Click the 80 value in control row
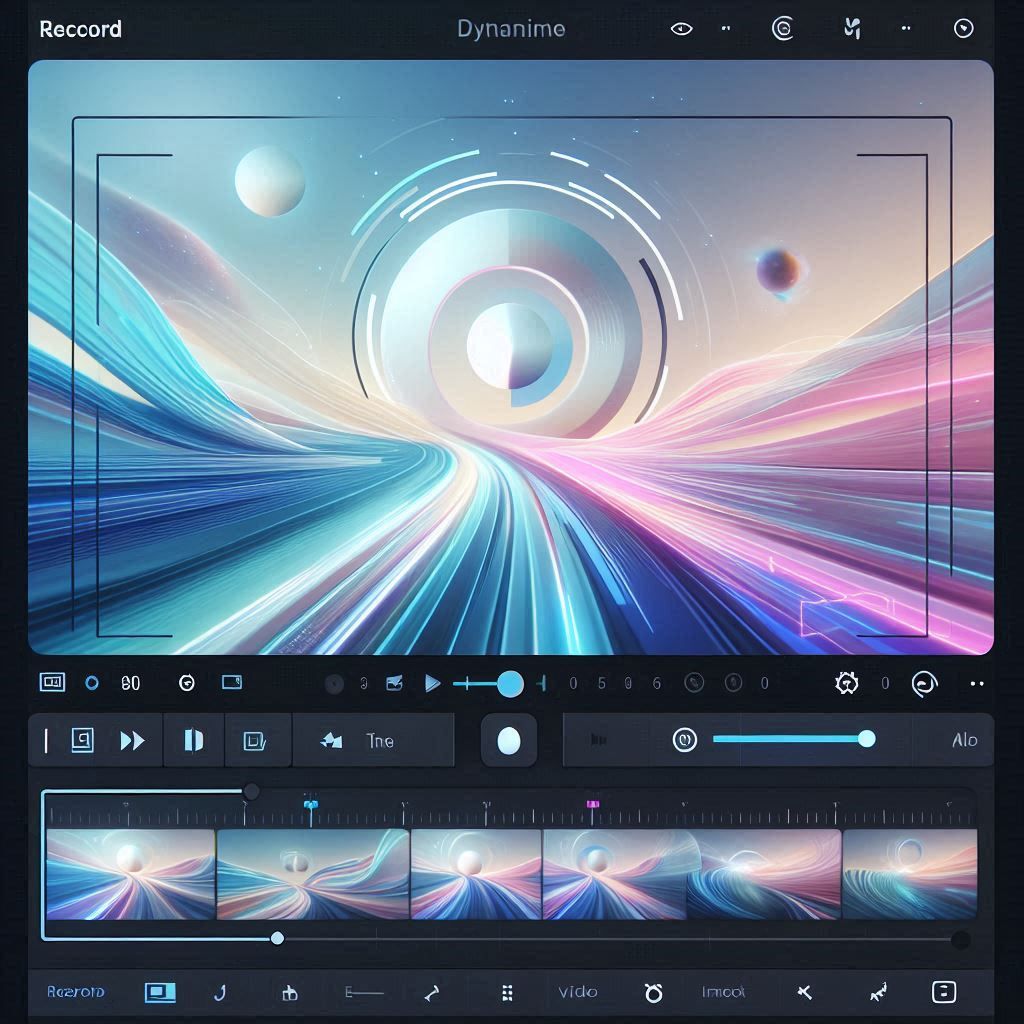 pos(131,683)
